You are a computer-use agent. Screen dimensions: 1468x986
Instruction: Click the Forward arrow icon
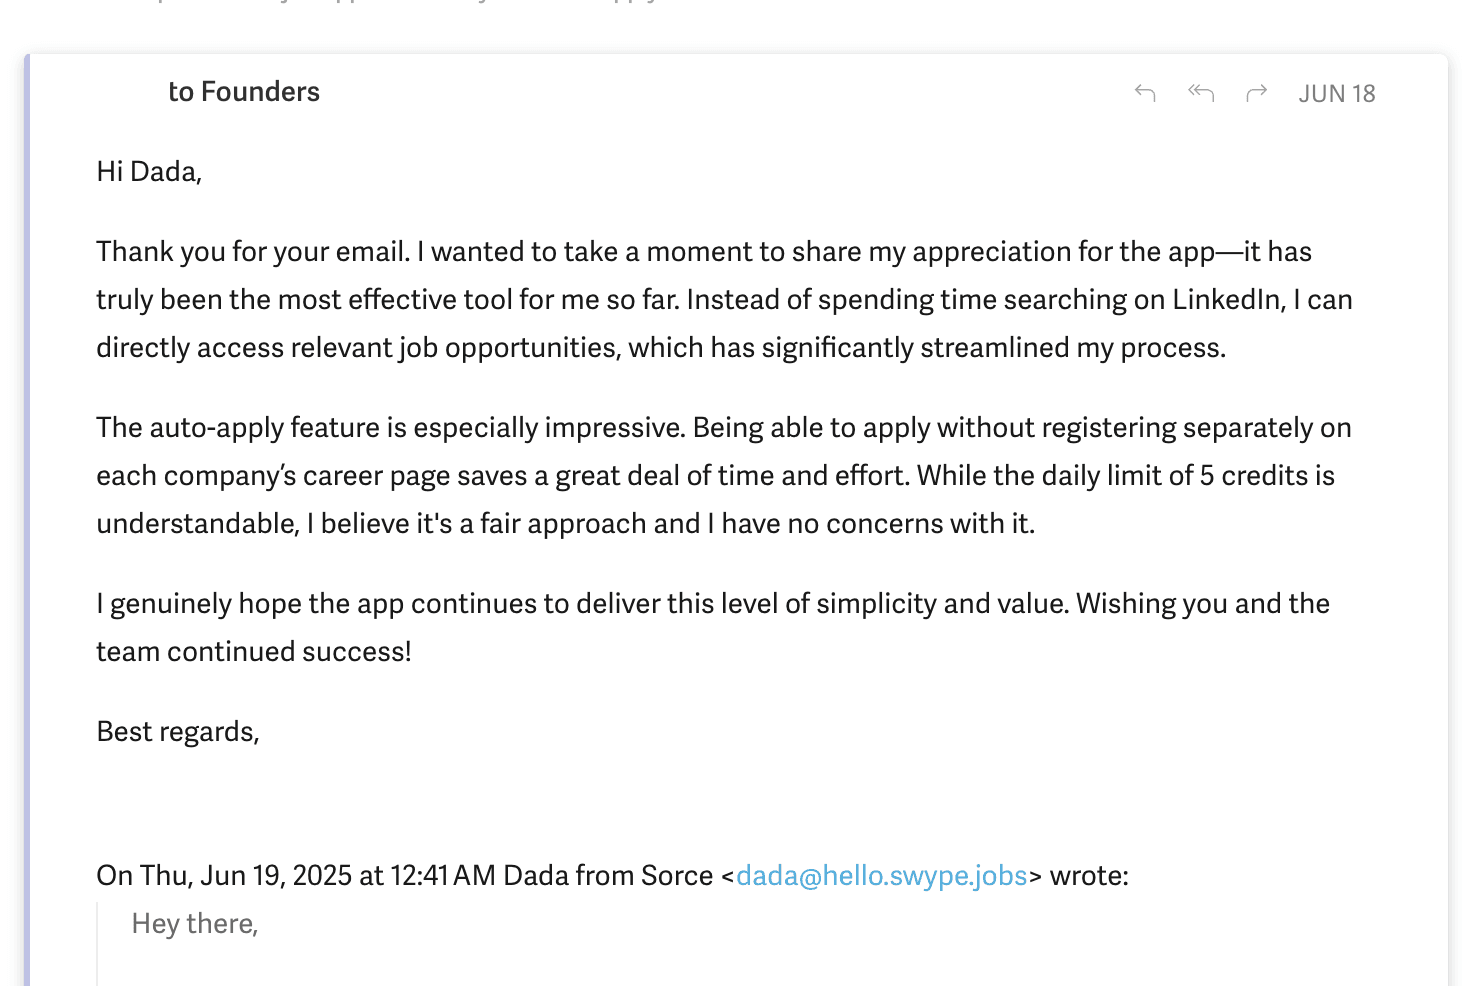pyautogui.click(x=1257, y=93)
